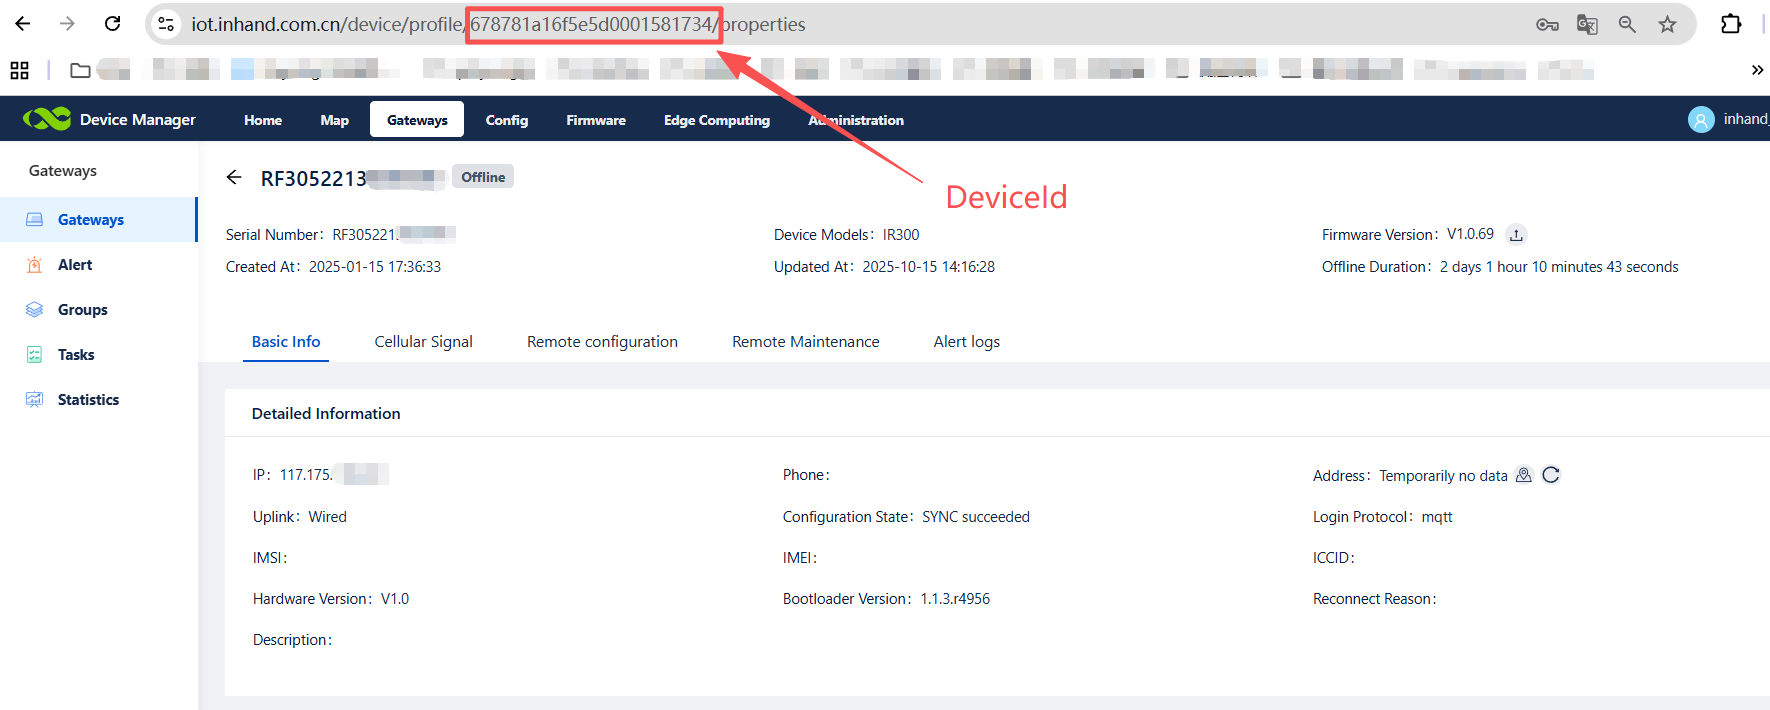
Task: Go to Statistics in the sidebar
Action: (88, 400)
